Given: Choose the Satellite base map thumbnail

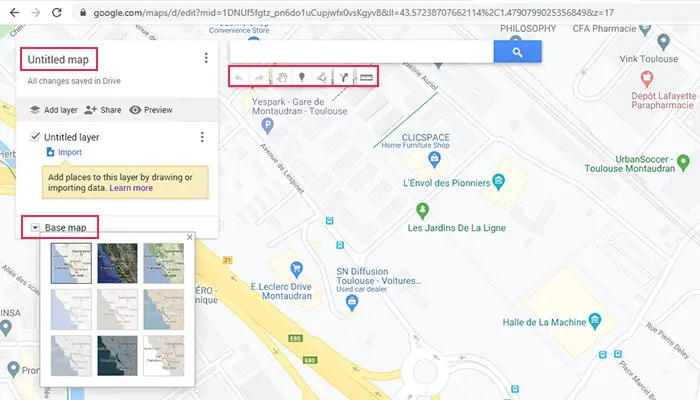Looking at the screenshot, I should point(117,263).
